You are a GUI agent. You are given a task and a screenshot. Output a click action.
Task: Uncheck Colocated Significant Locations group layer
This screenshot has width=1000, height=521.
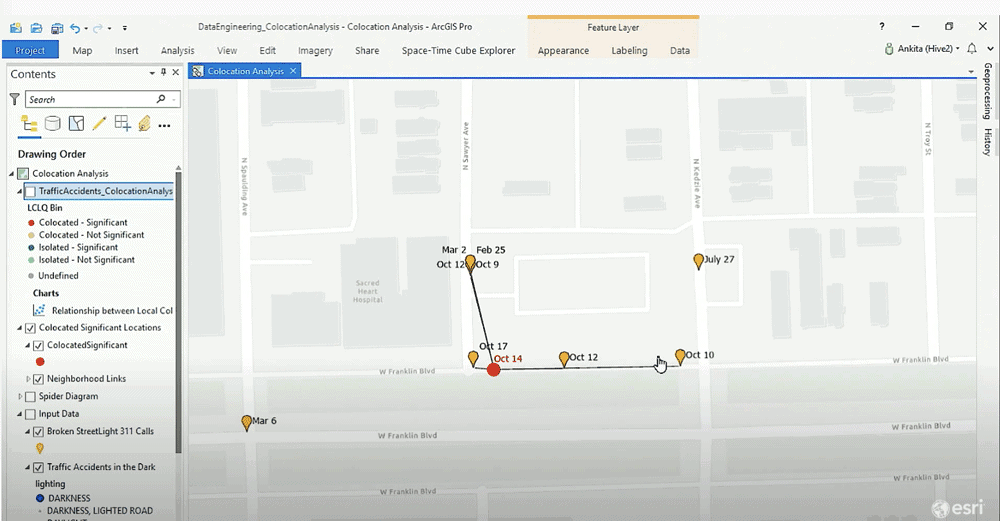click(30, 328)
